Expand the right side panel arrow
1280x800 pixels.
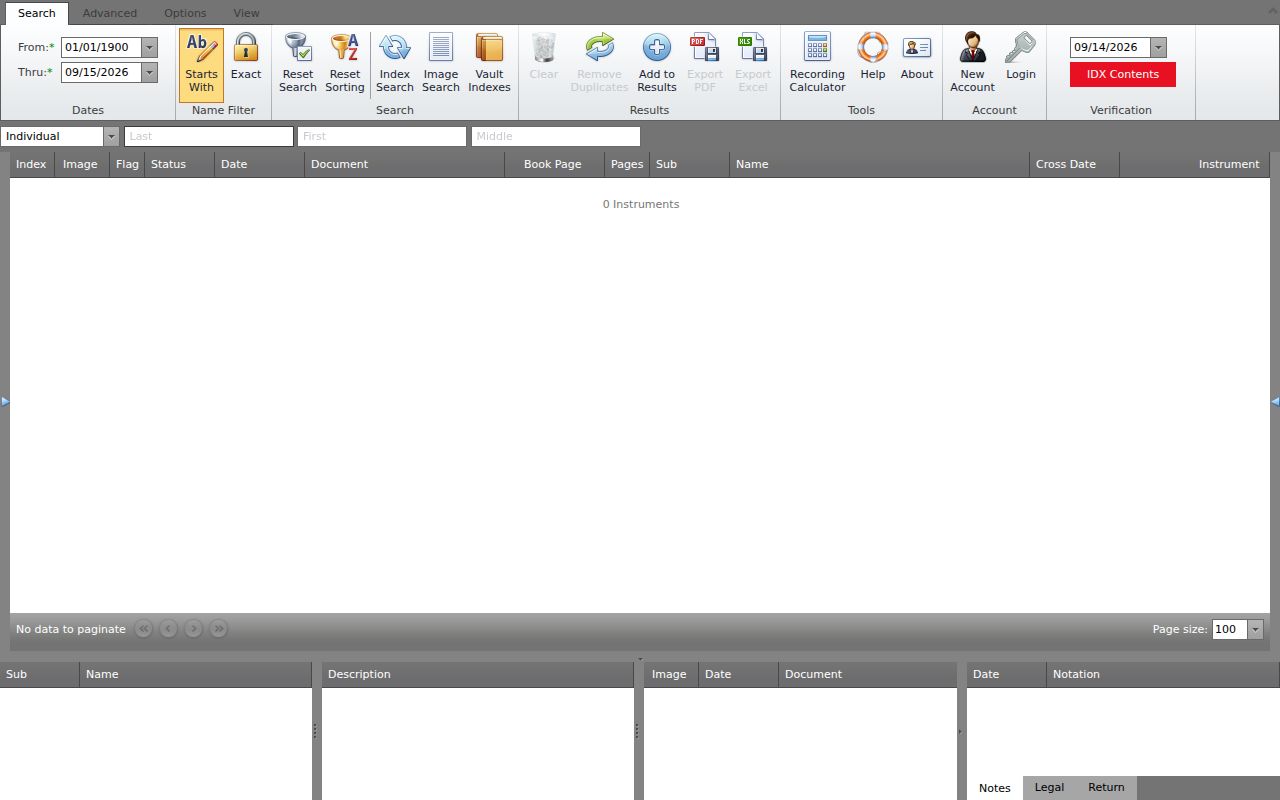[x=1275, y=401]
